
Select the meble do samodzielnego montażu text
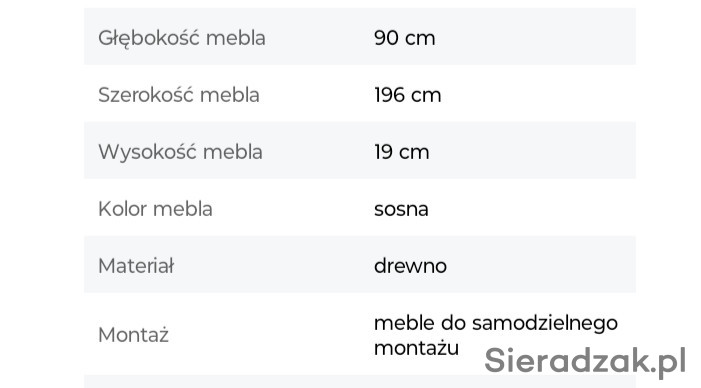(x=496, y=335)
